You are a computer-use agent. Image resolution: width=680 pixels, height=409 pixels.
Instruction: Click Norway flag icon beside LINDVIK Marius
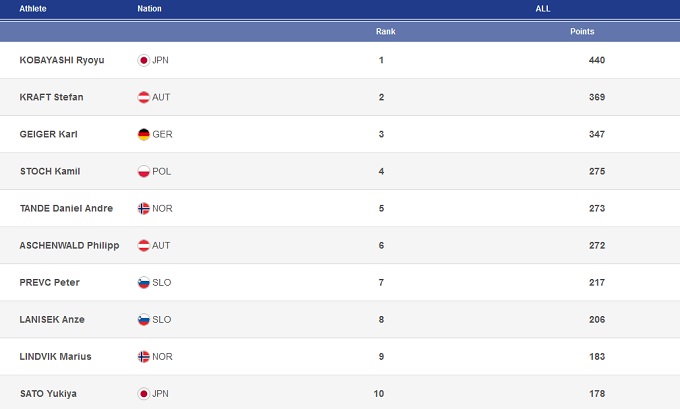tap(143, 356)
